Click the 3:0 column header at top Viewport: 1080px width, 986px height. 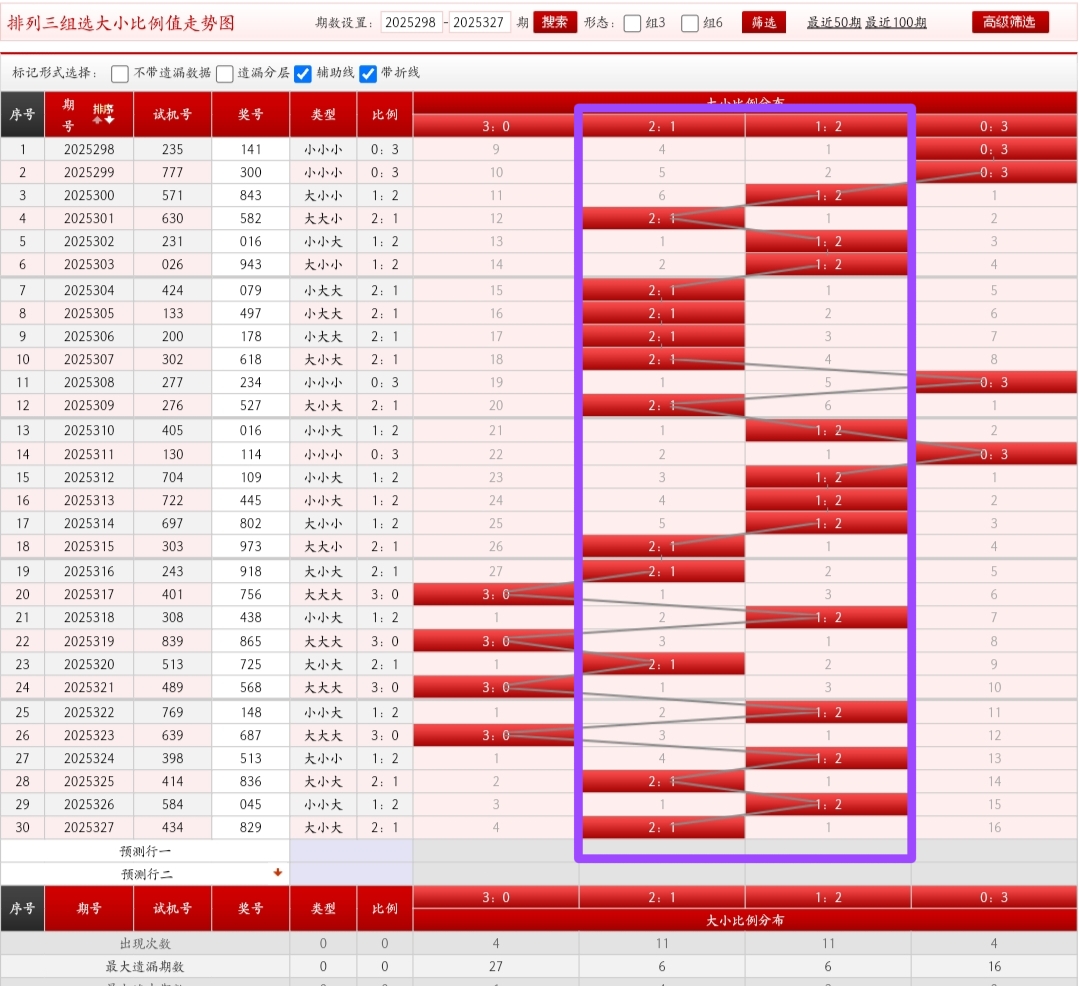coord(496,126)
